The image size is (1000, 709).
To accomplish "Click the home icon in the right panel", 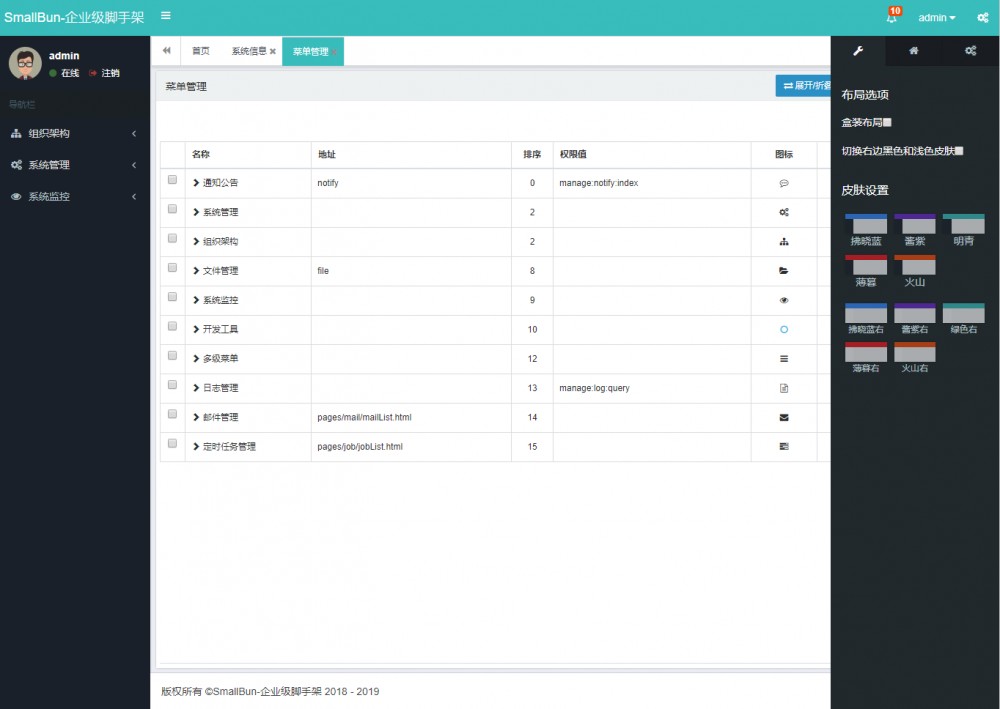I will coord(913,49).
